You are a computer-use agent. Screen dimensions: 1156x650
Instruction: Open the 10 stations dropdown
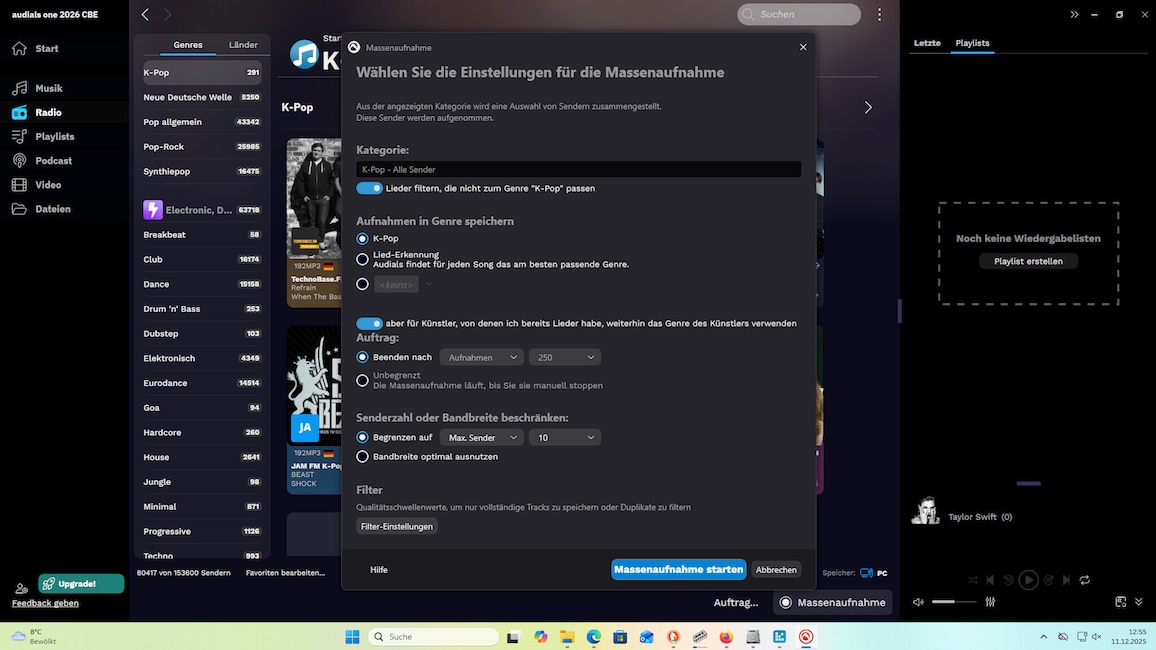pyautogui.click(x=565, y=438)
